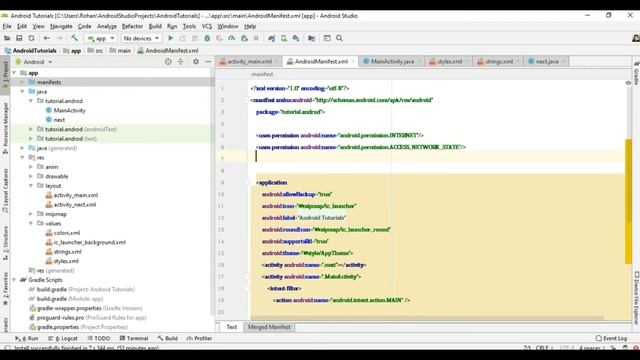Click src in breadcrumb path
Viewport: 640px width, 360px height.
[x=99, y=51]
